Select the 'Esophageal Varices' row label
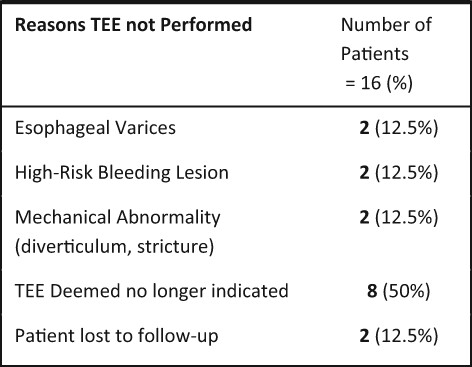472x367 pixels. click(x=95, y=128)
